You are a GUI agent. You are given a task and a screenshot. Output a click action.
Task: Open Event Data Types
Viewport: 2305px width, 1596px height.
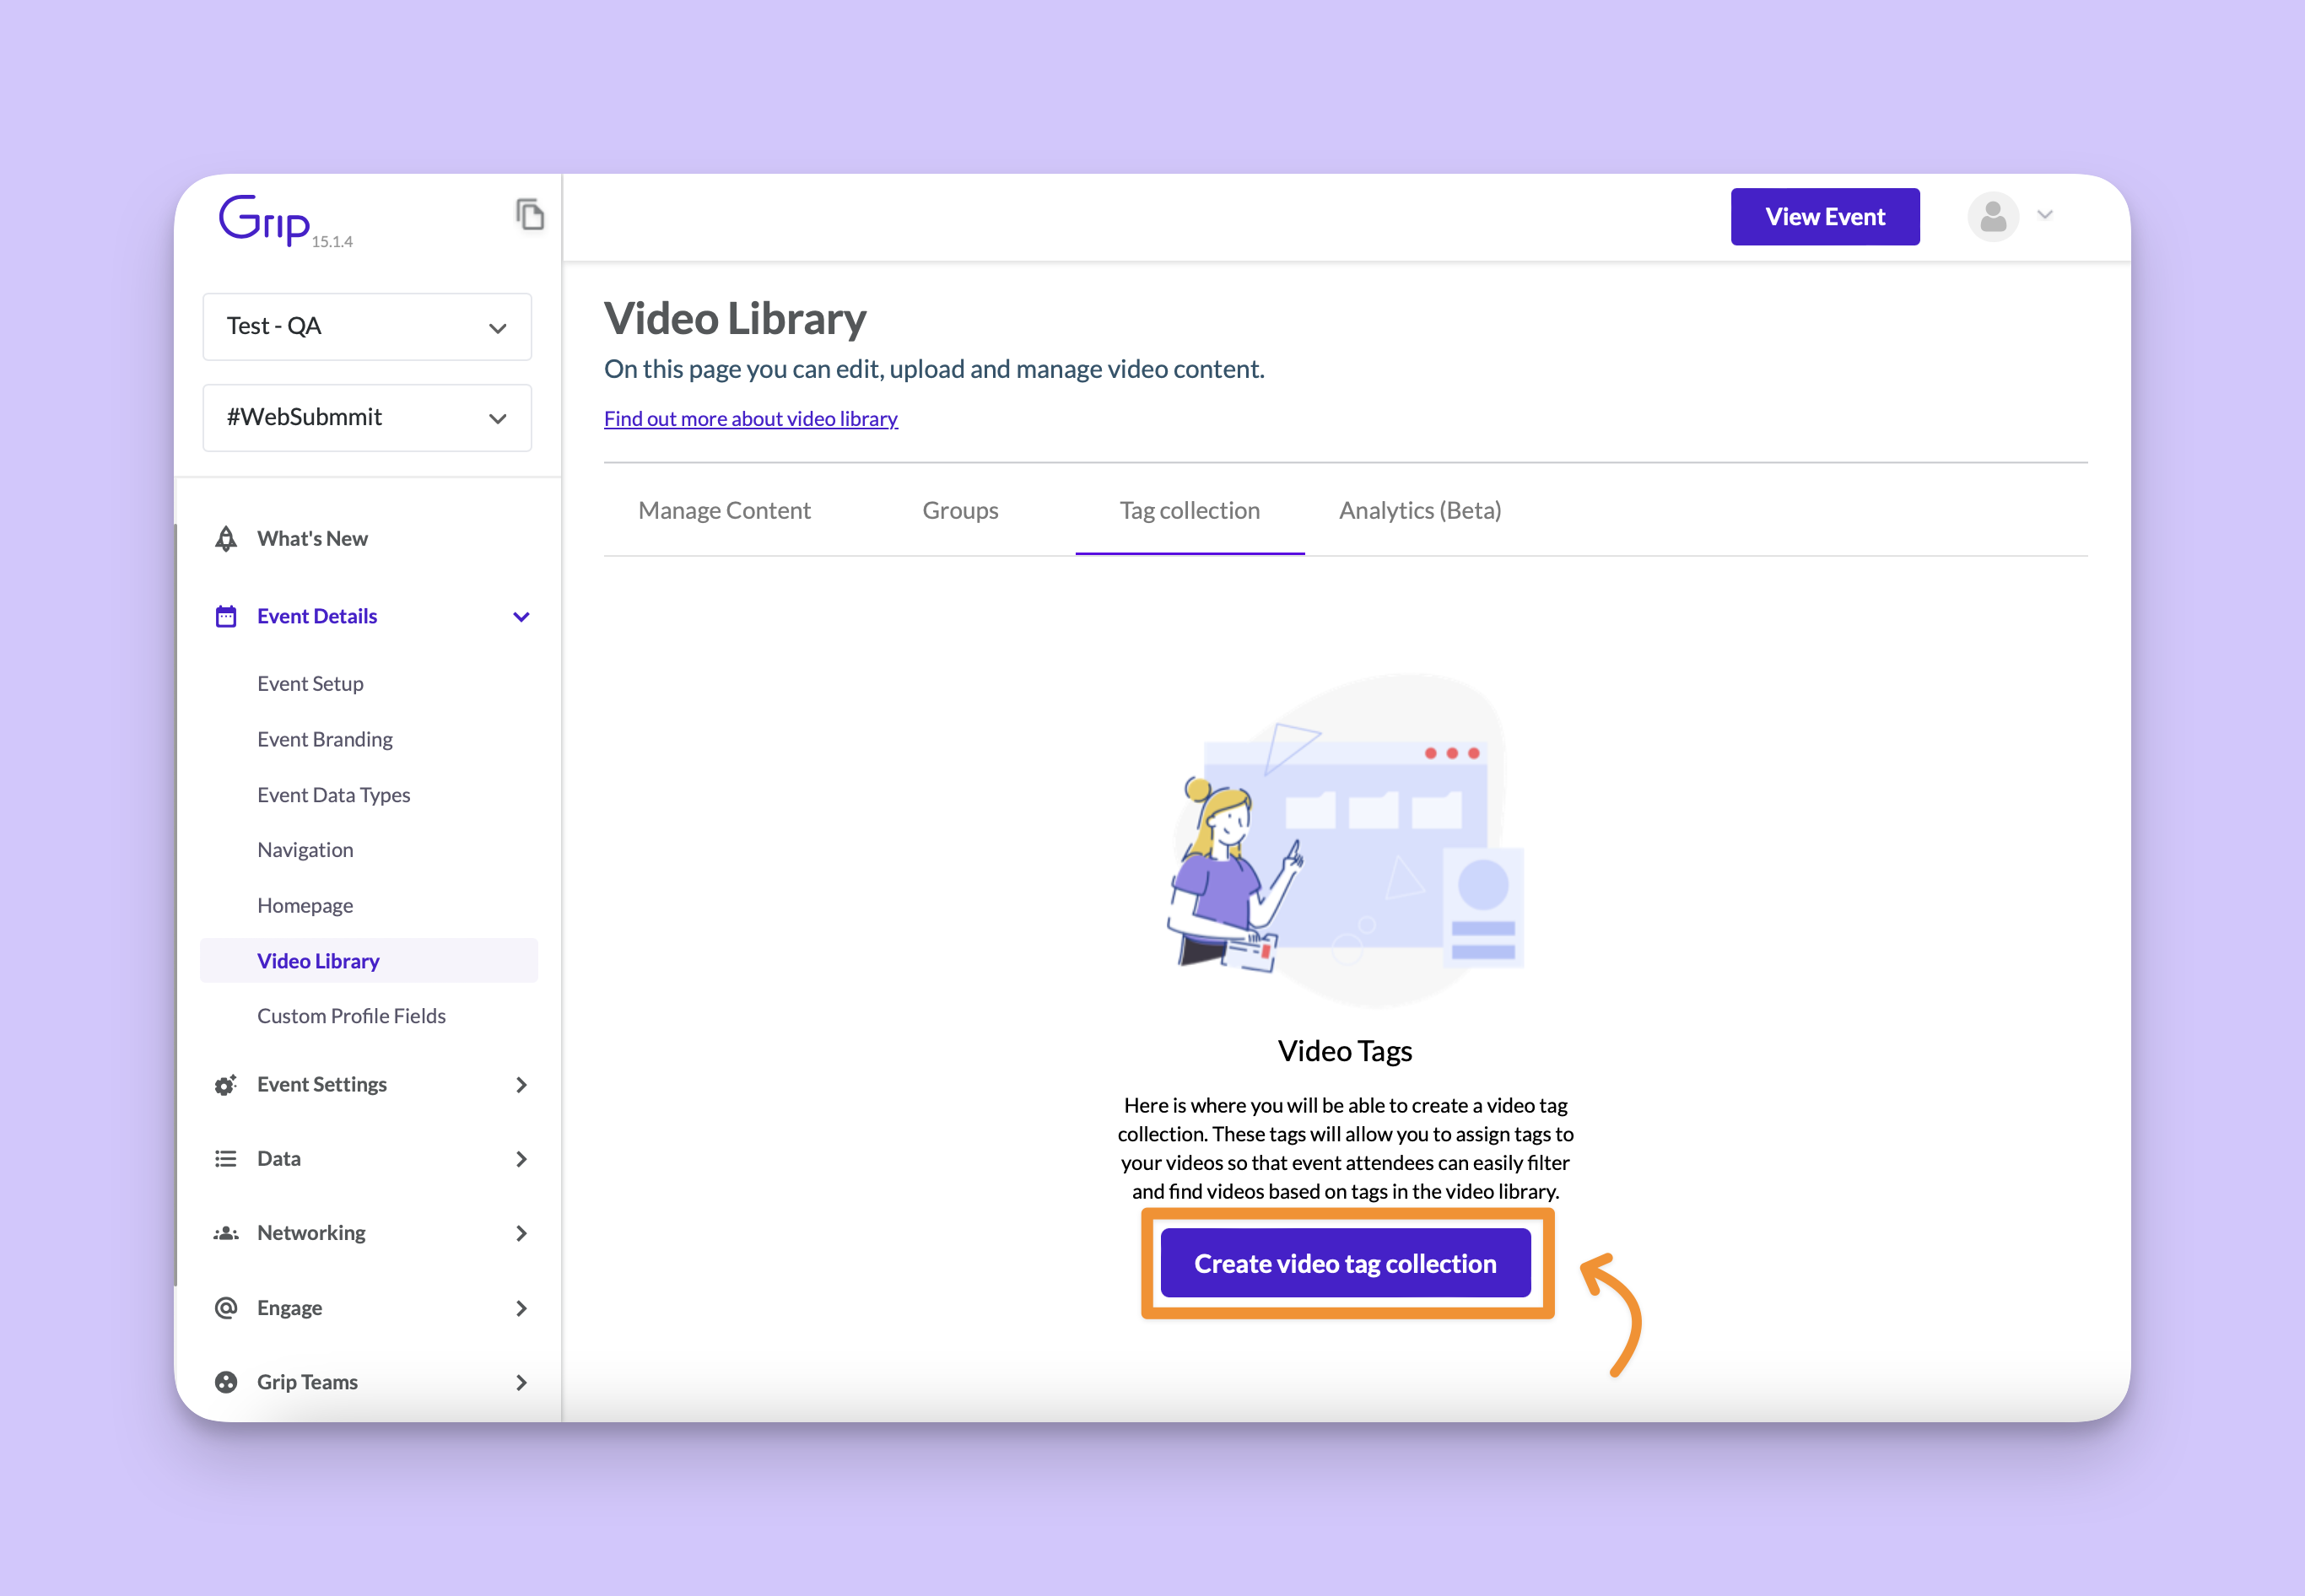[x=334, y=795]
